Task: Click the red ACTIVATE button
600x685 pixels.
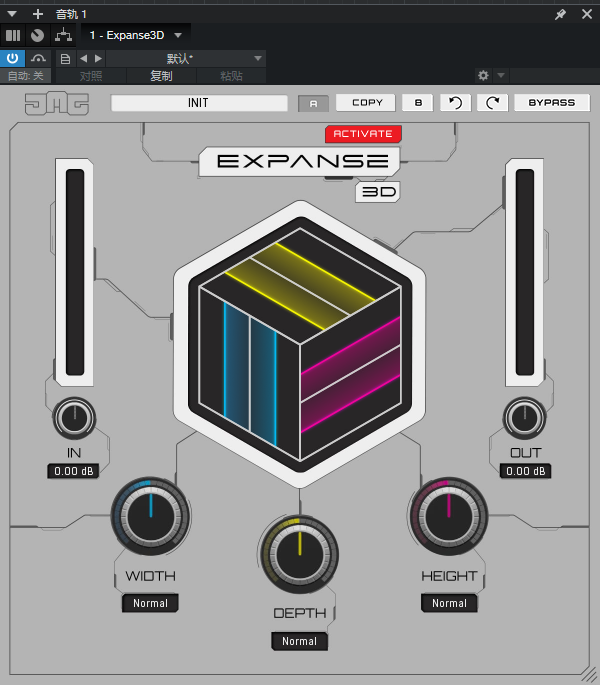Action: (x=363, y=134)
